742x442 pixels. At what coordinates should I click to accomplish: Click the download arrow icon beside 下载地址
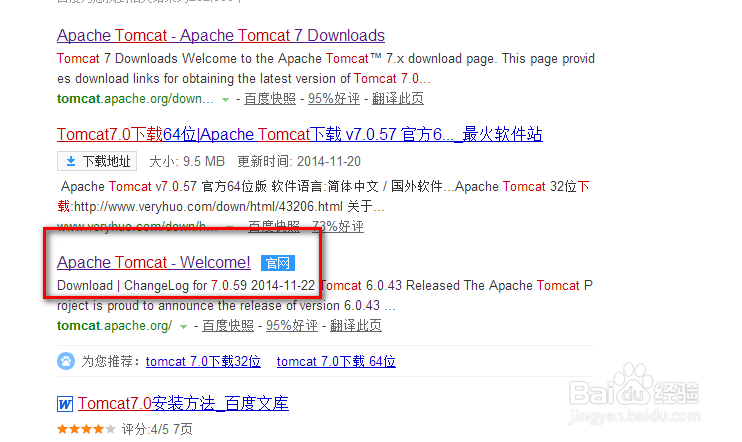point(71,161)
